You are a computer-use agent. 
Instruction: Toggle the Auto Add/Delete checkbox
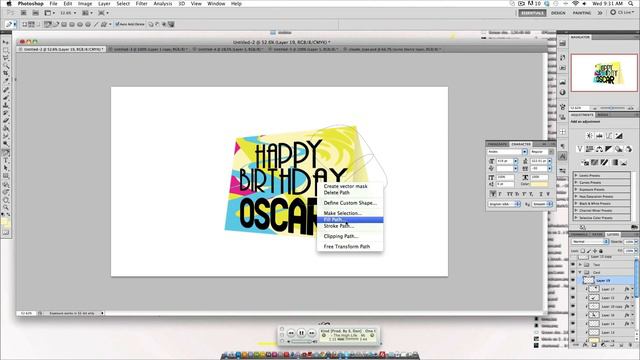coord(117,24)
